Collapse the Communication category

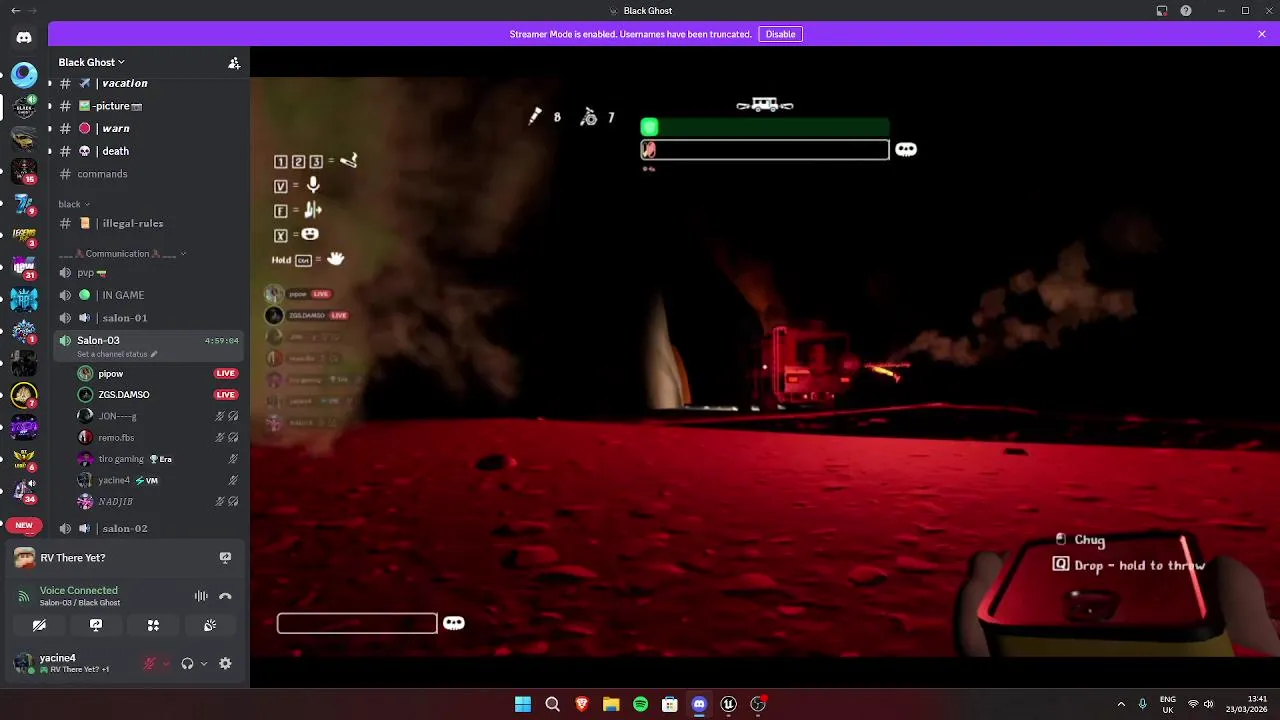coord(123,254)
